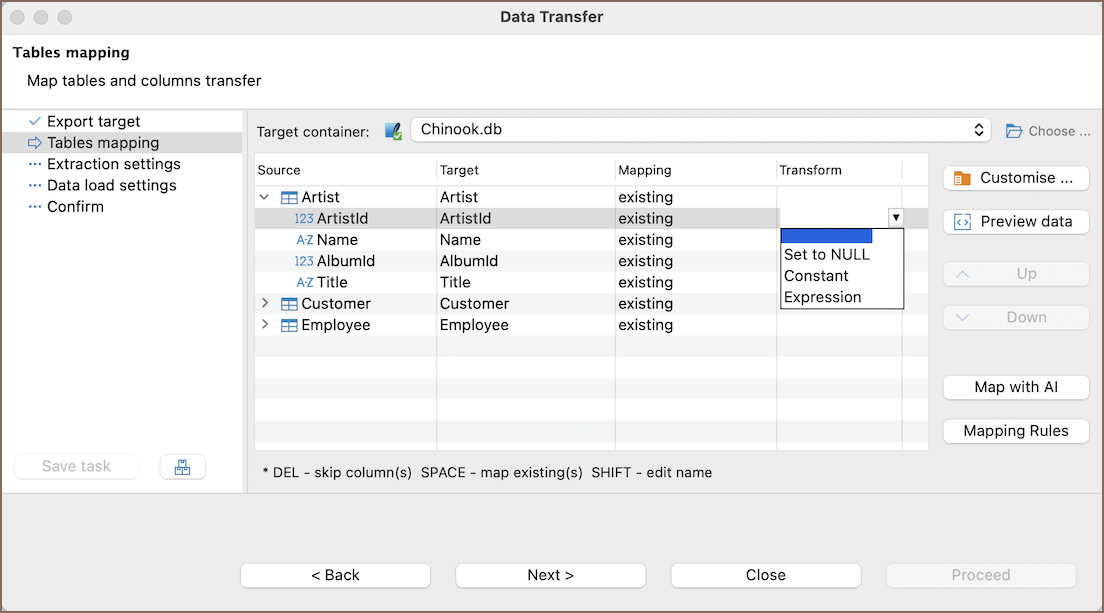The image size is (1104, 613).
Task: Click the Customer table icon
Action: click(289, 304)
